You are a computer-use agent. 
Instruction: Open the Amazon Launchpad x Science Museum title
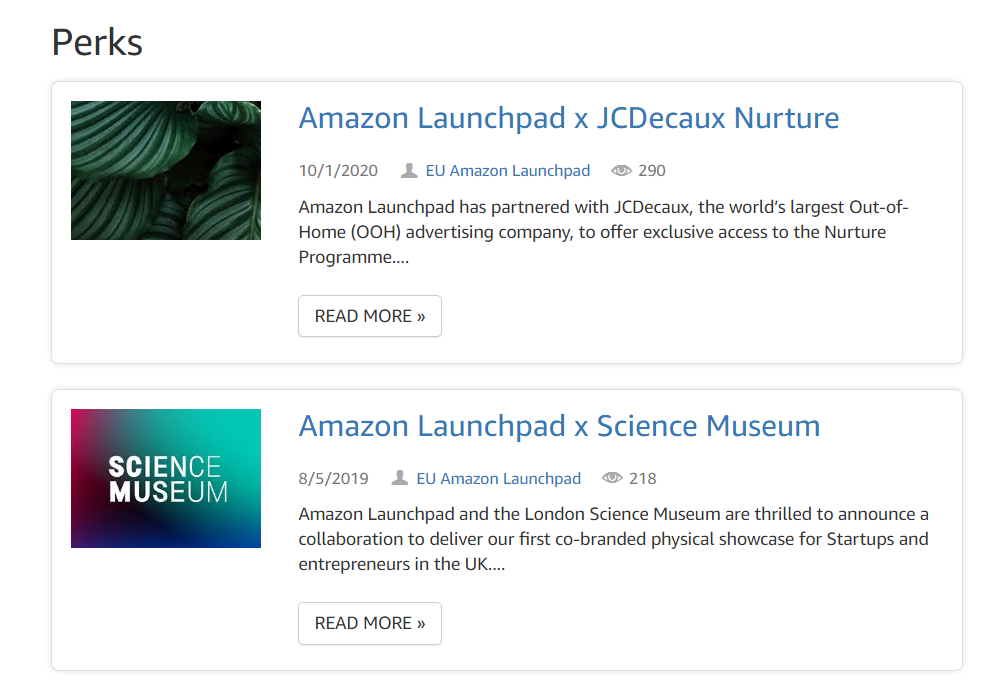point(559,426)
